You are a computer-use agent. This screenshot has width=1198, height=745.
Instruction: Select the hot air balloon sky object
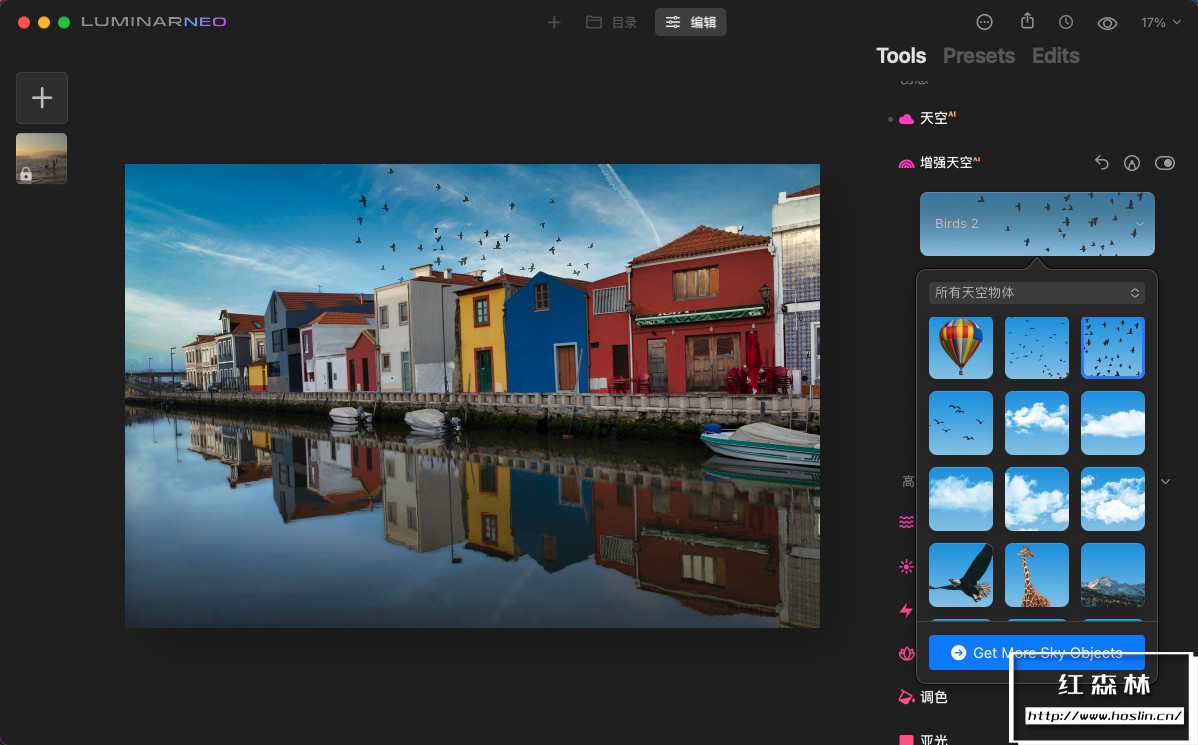click(960, 348)
